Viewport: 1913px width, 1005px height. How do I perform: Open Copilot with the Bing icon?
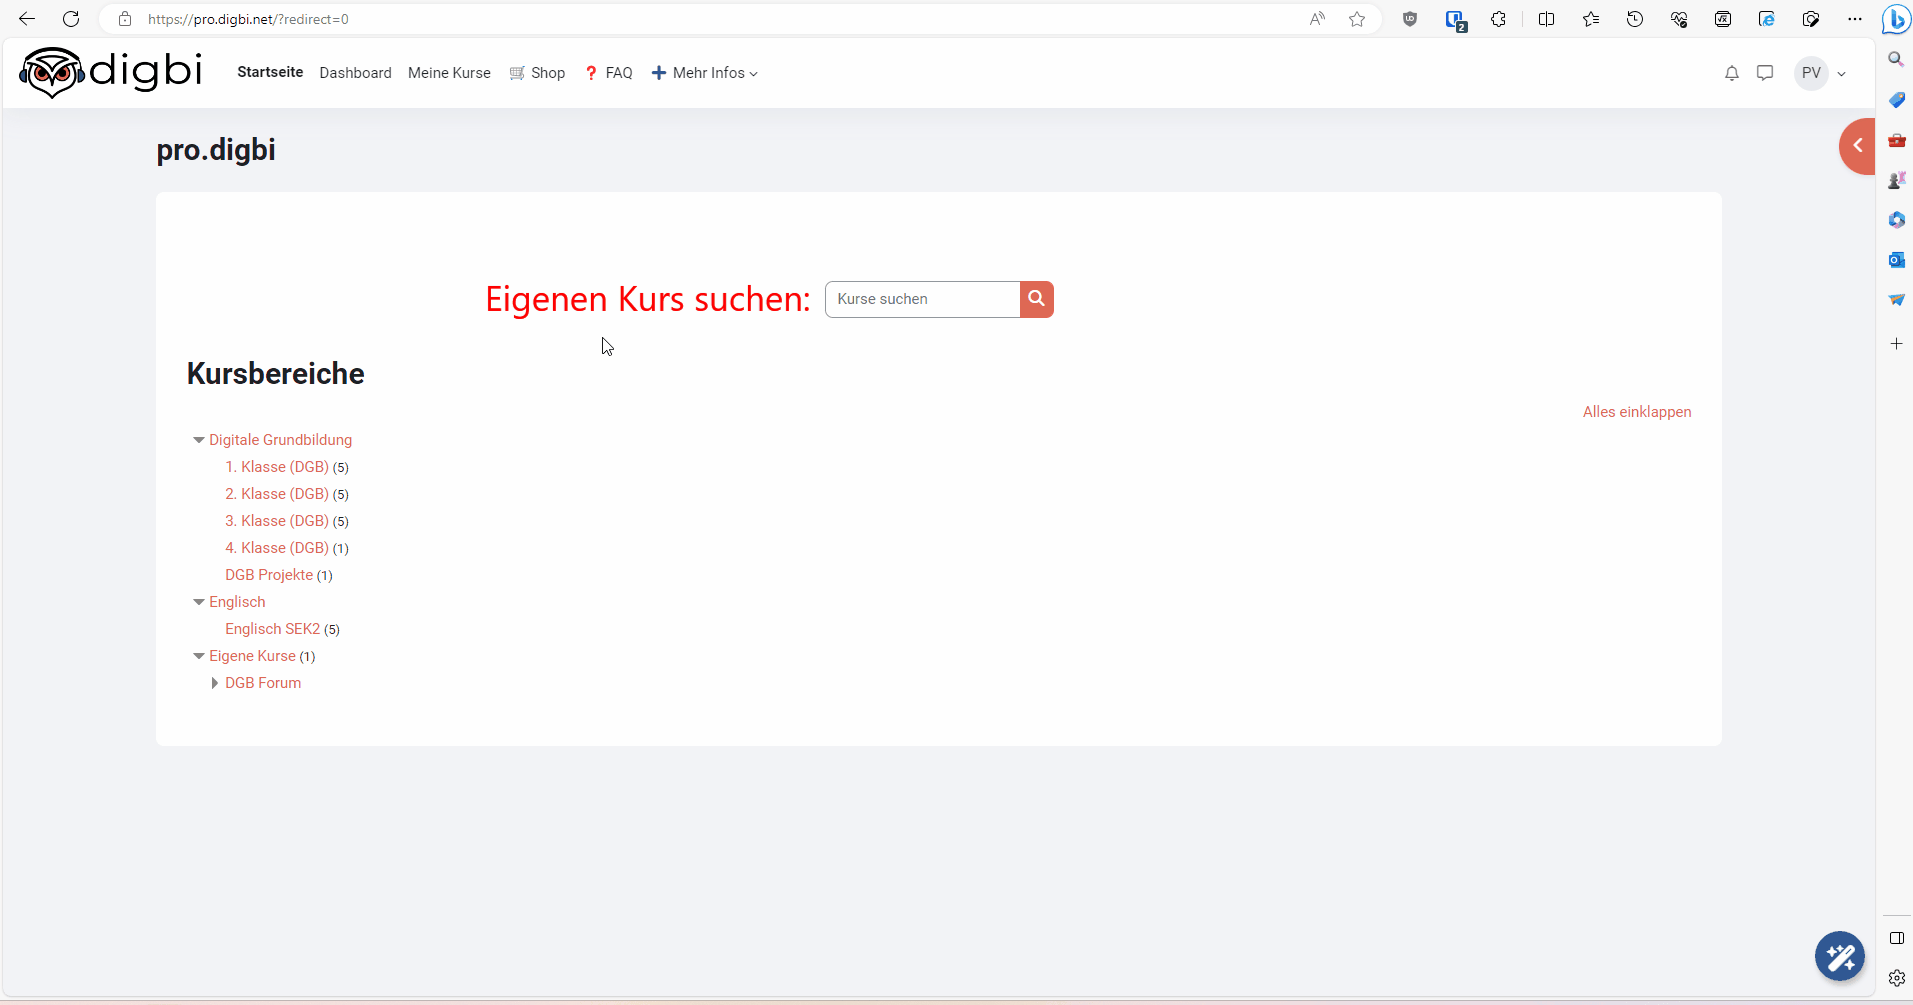1896,19
